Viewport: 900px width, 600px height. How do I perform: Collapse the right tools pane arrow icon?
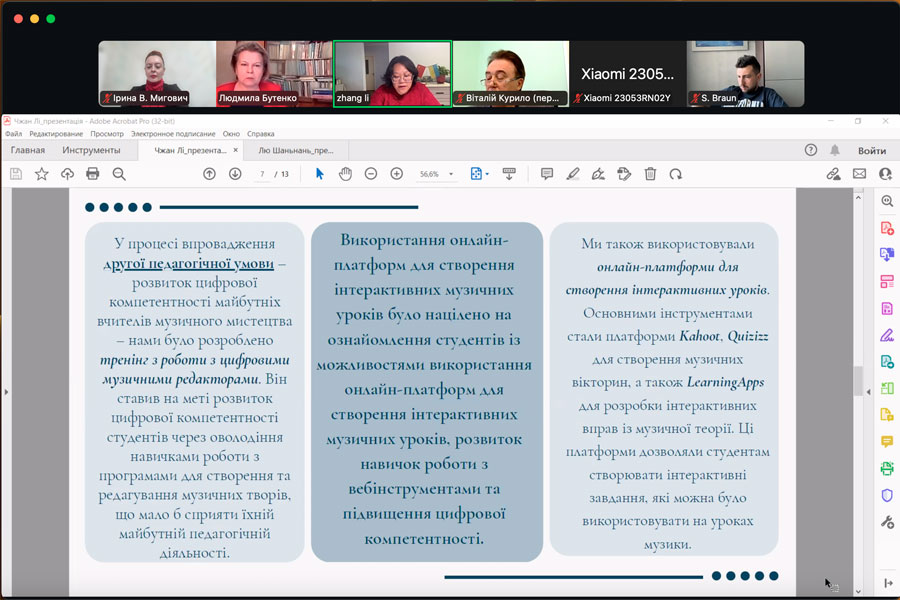click(888, 583)
